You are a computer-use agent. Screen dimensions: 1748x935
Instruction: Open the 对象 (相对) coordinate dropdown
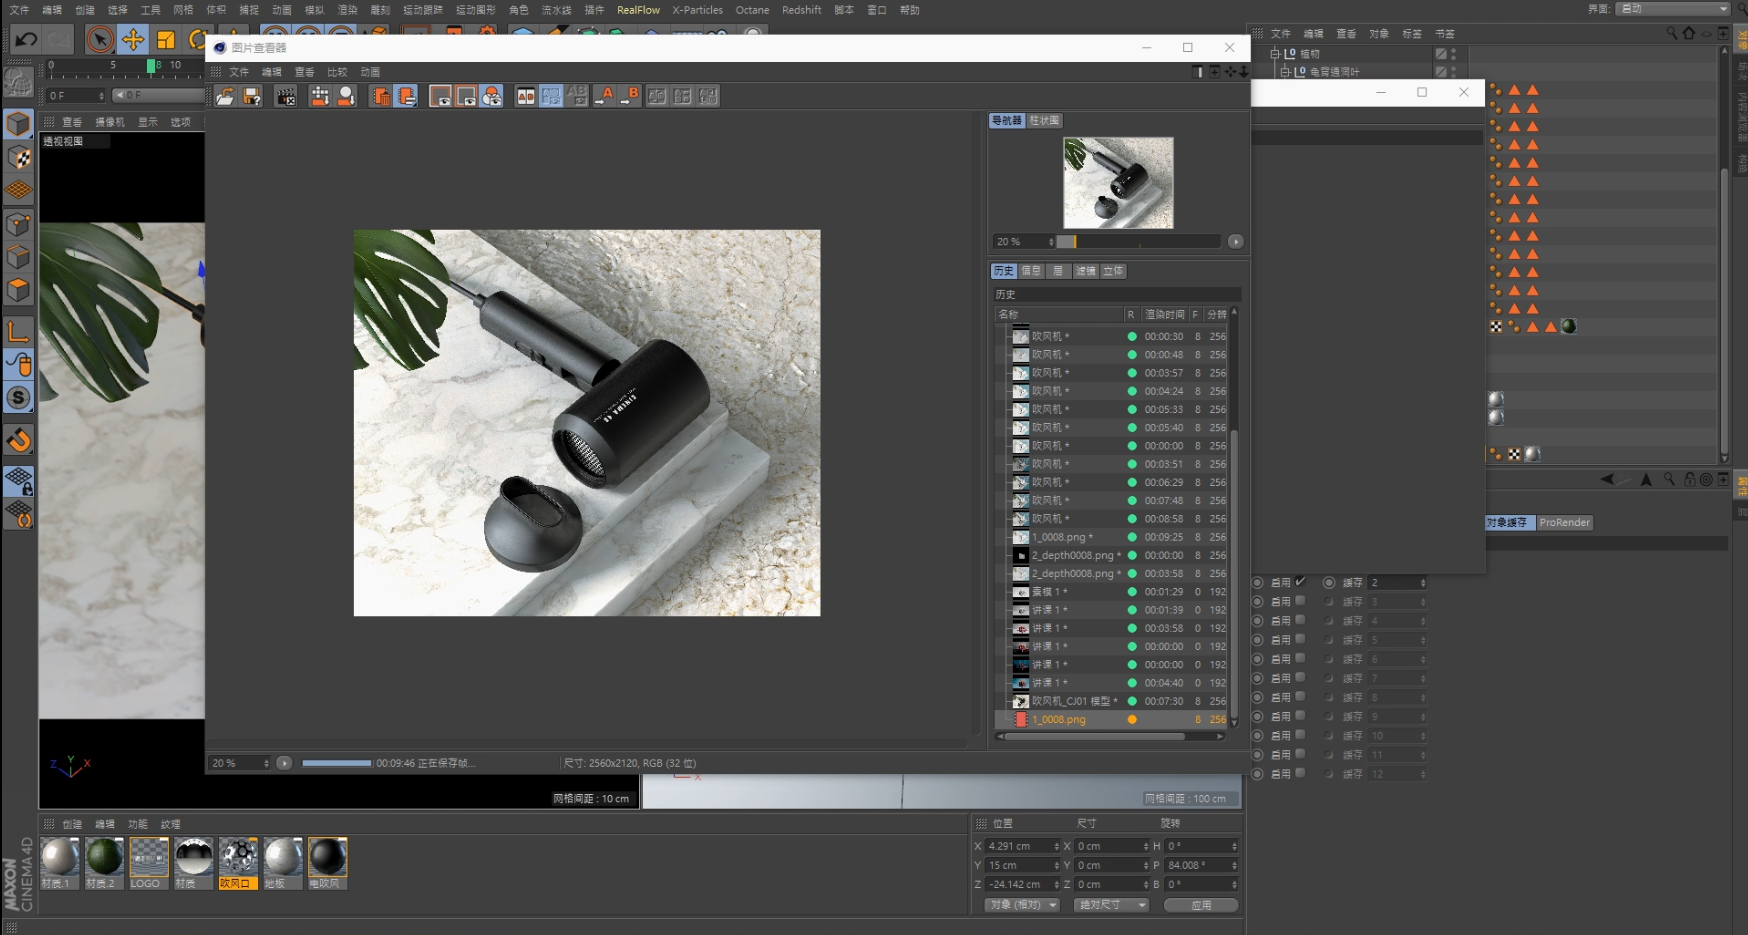click(1022, 905)
